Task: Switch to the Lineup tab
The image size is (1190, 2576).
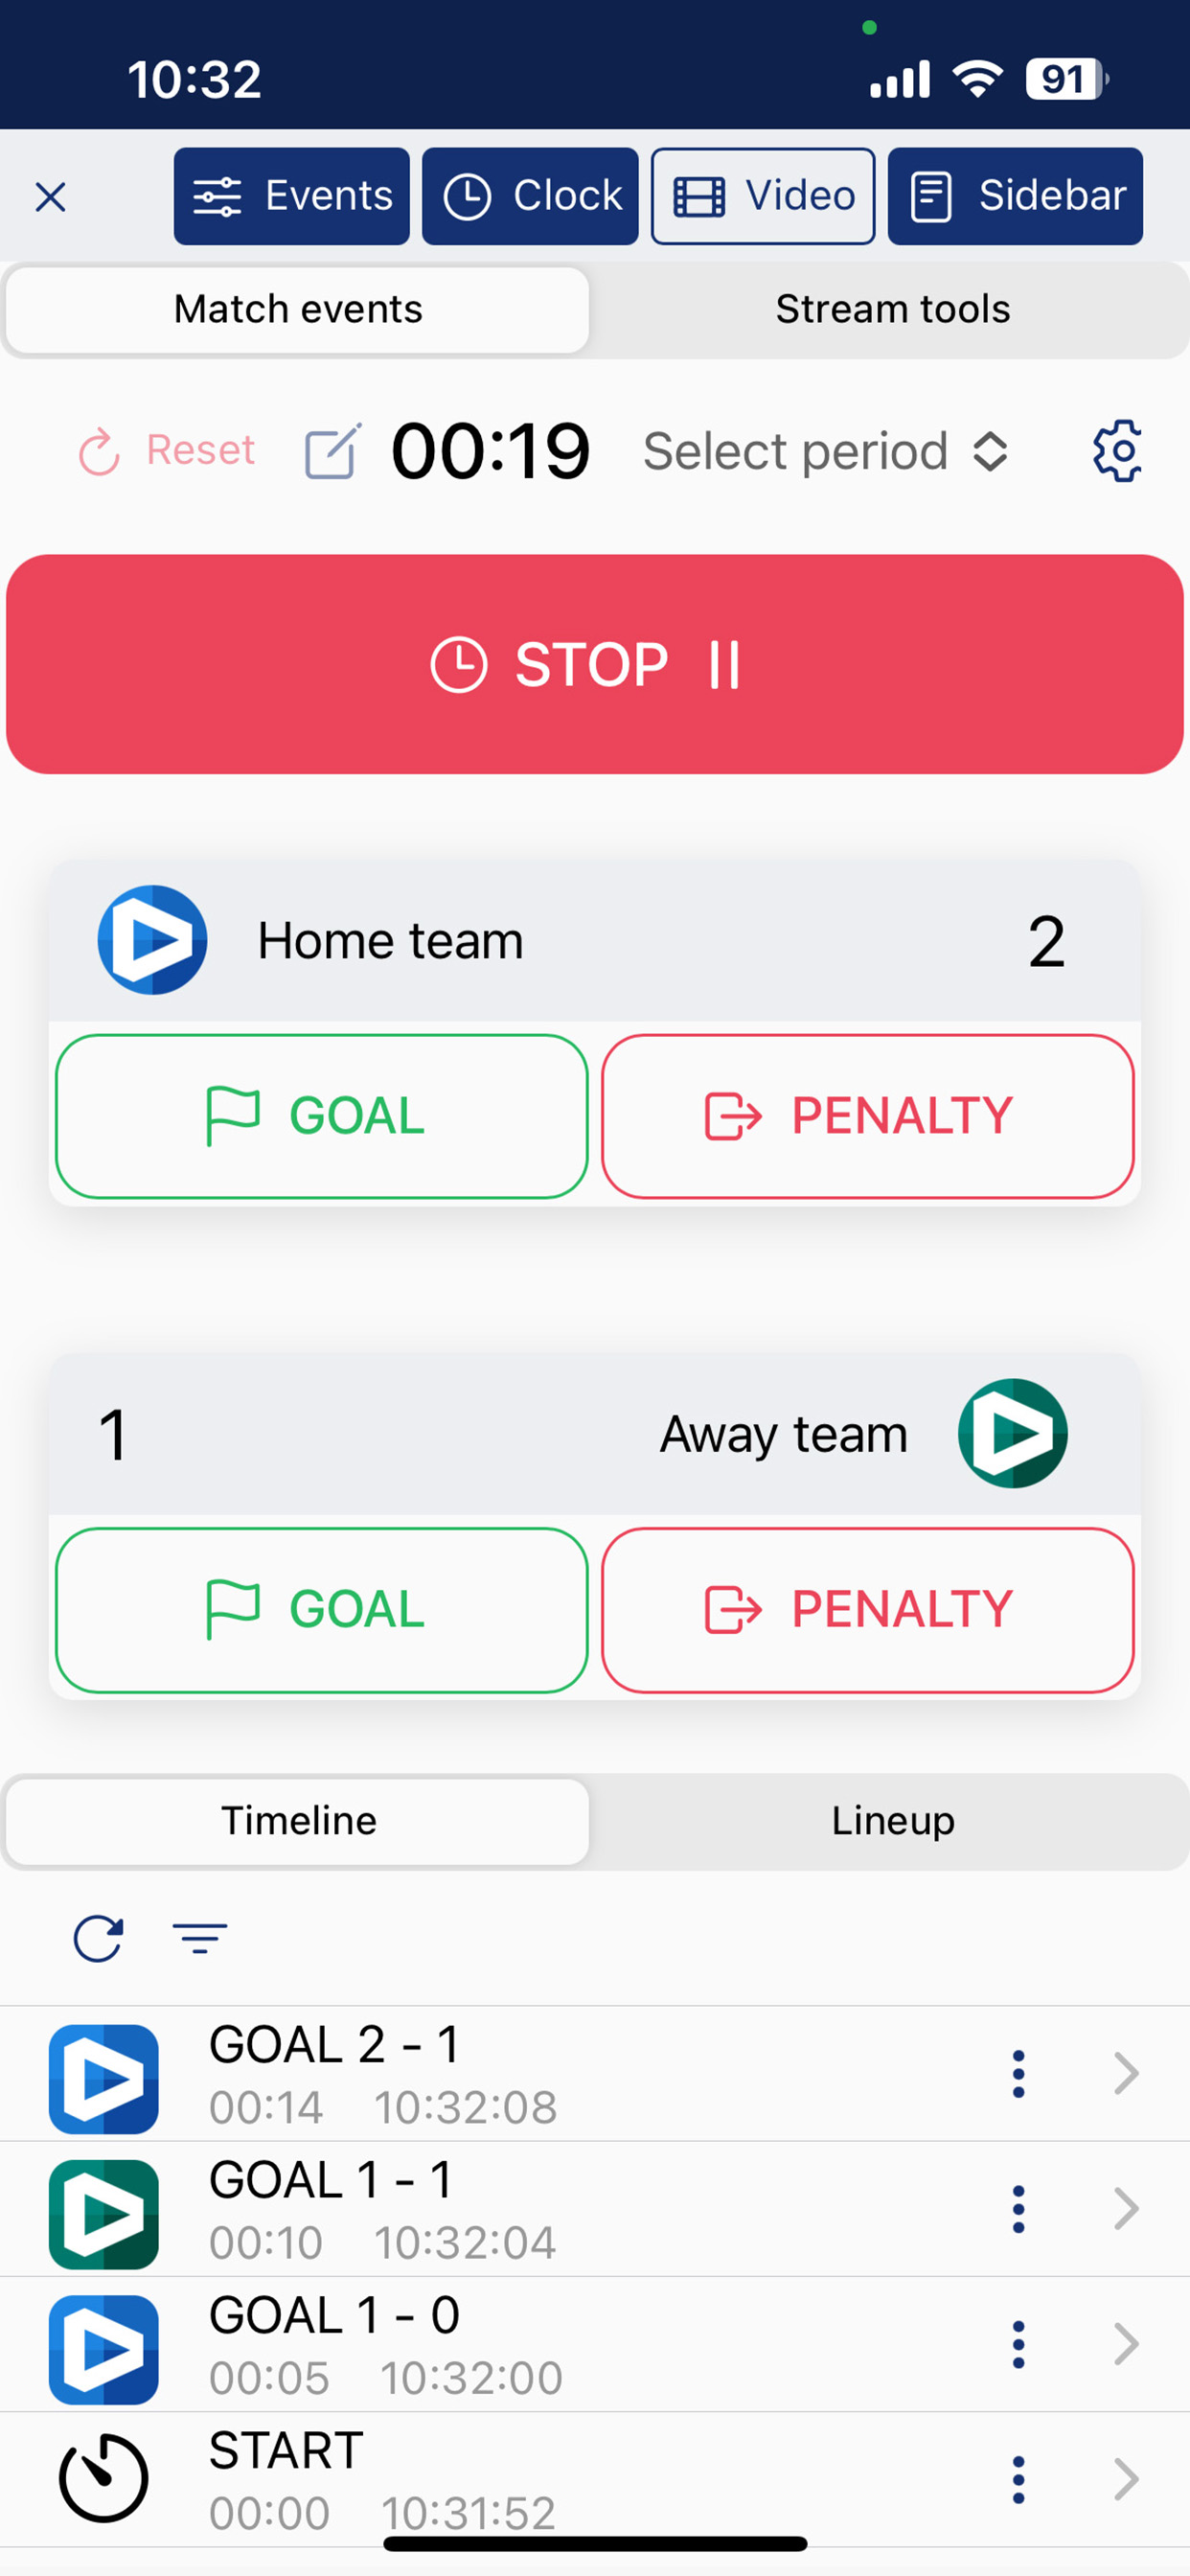Action: pos(892,1821)
